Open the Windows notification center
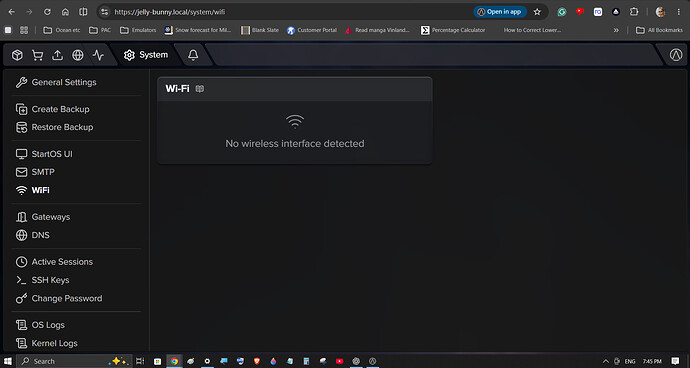The height and width of the screenshot is (368, 690). (675, 361)
